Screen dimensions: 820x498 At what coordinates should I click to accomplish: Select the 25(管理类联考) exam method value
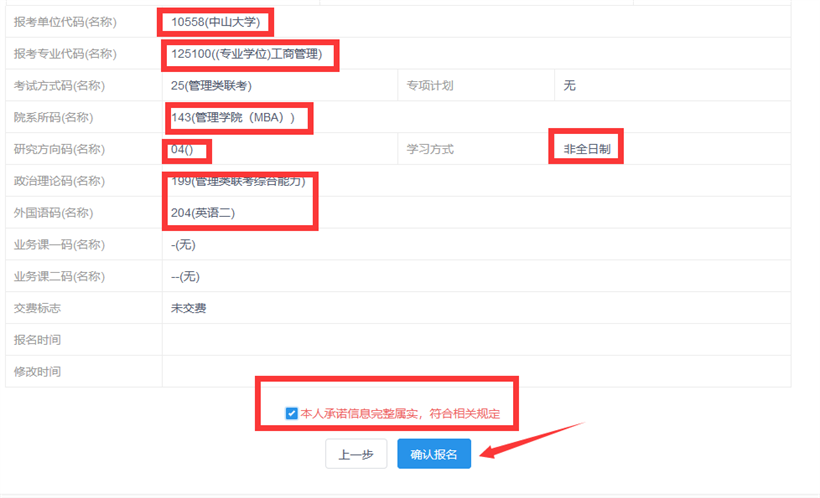click(211, 85)
